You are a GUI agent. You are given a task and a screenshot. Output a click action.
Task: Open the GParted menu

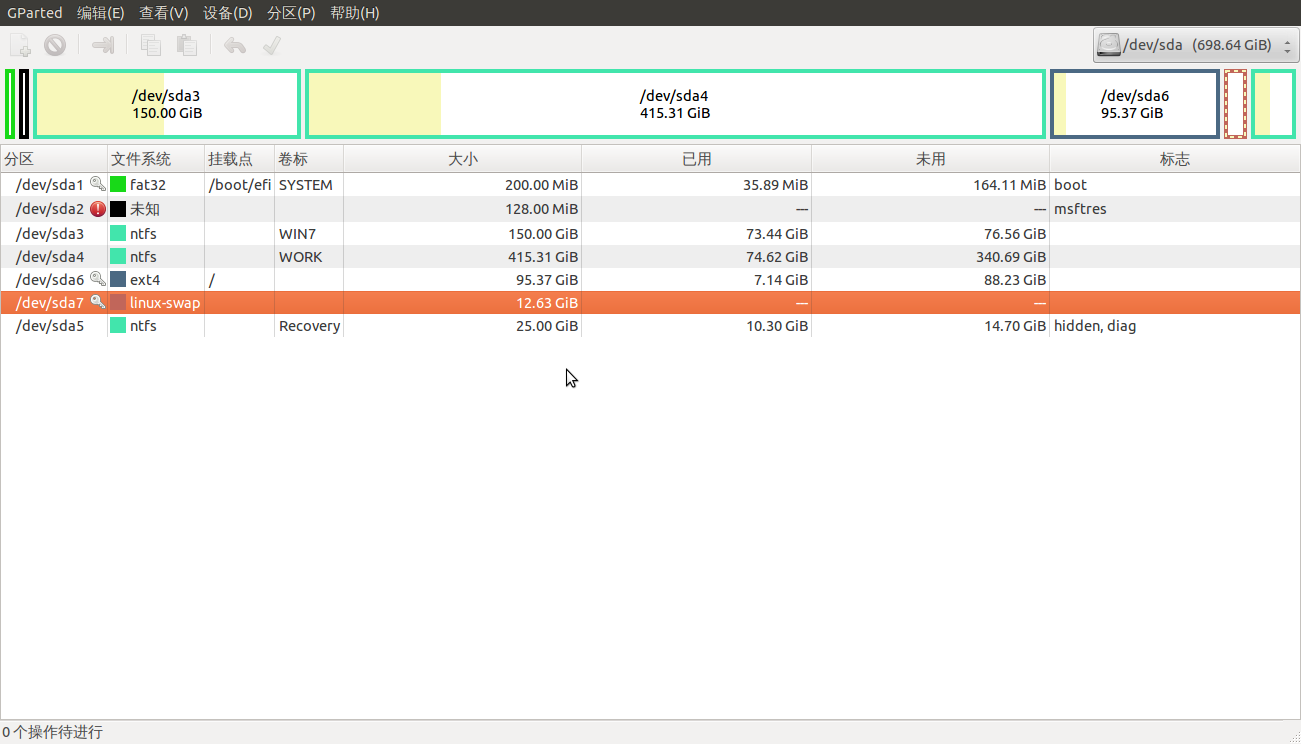point(35,13)
